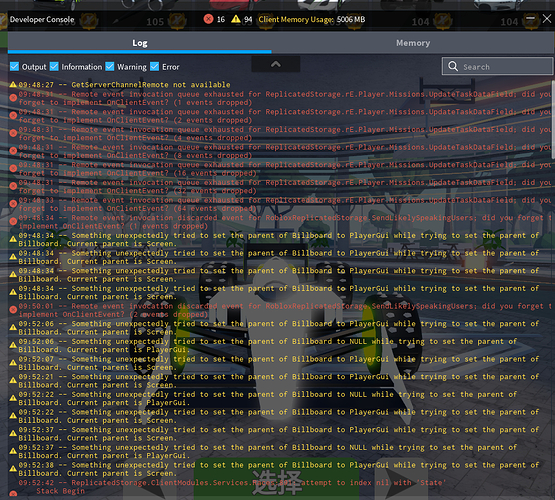Click the error icon of the '(32 events dropped)' entry
The image size is (555, 500).
tap(13, 186)
